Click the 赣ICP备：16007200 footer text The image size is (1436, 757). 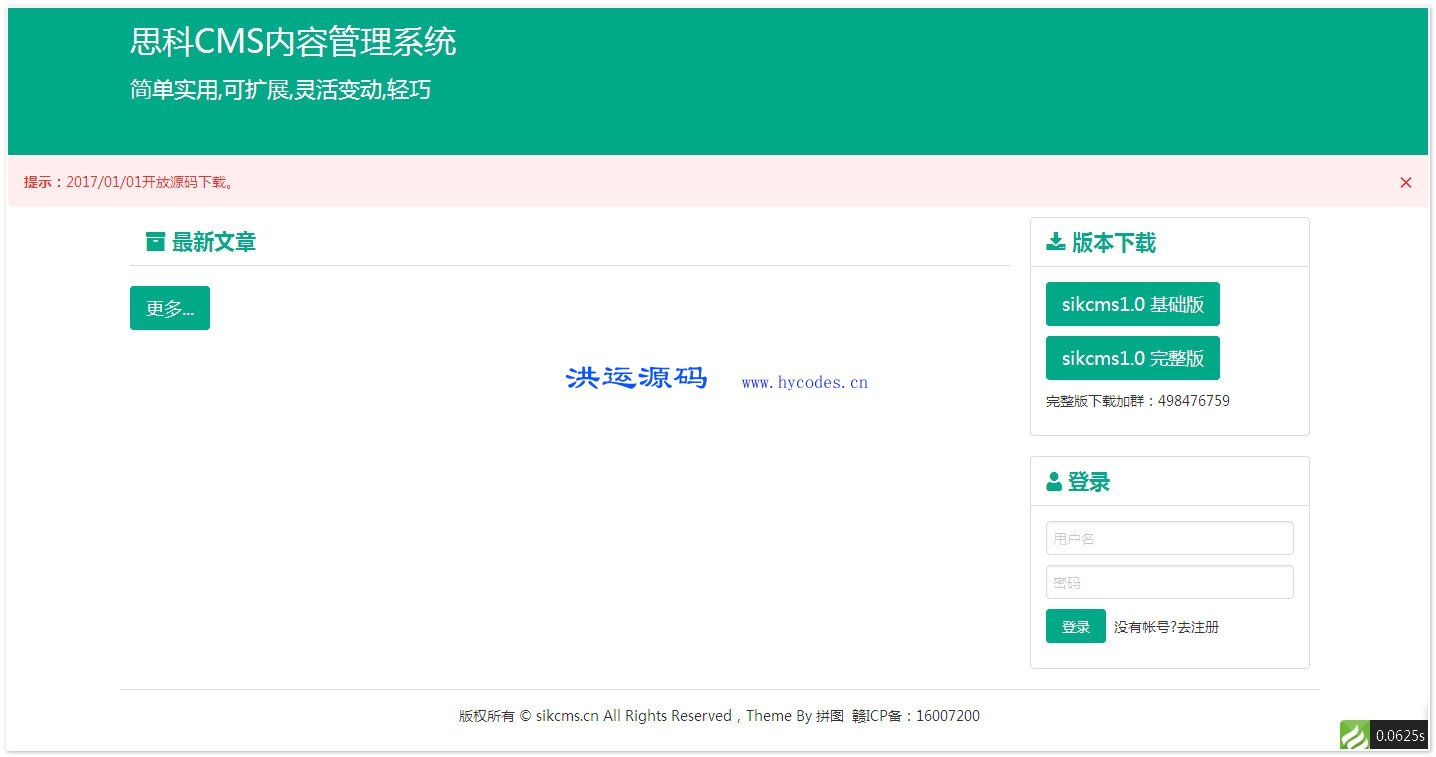pos(916,716)
